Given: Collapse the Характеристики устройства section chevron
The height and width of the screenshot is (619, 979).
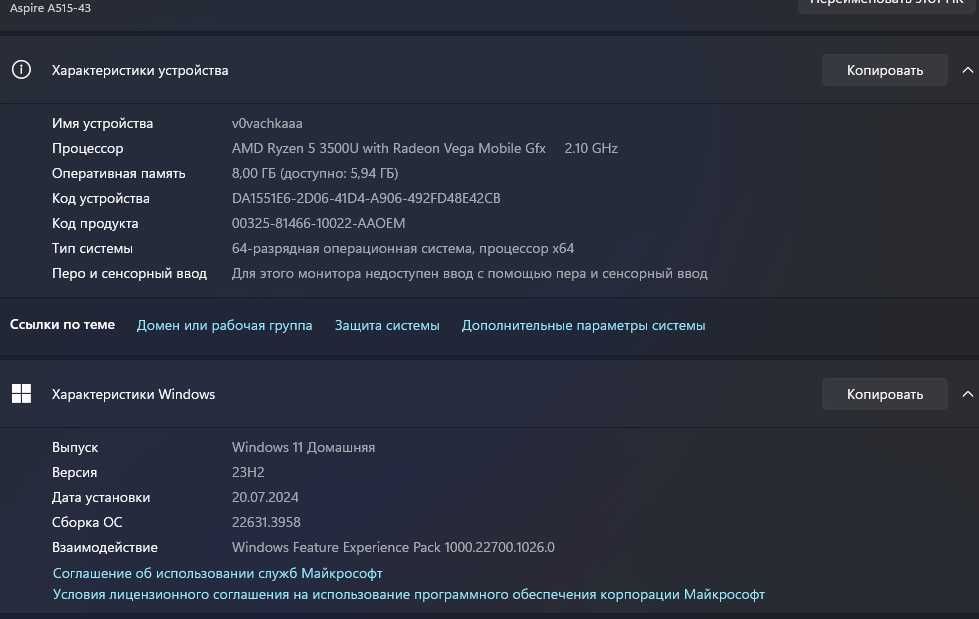Looking at the screenshot, I should click(x=967, y=70).
